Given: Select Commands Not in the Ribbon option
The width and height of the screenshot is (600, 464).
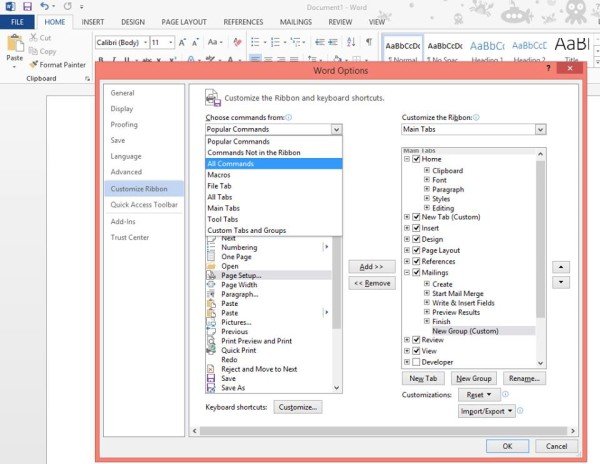Looking at the screenshot, I should click(274, 153).
